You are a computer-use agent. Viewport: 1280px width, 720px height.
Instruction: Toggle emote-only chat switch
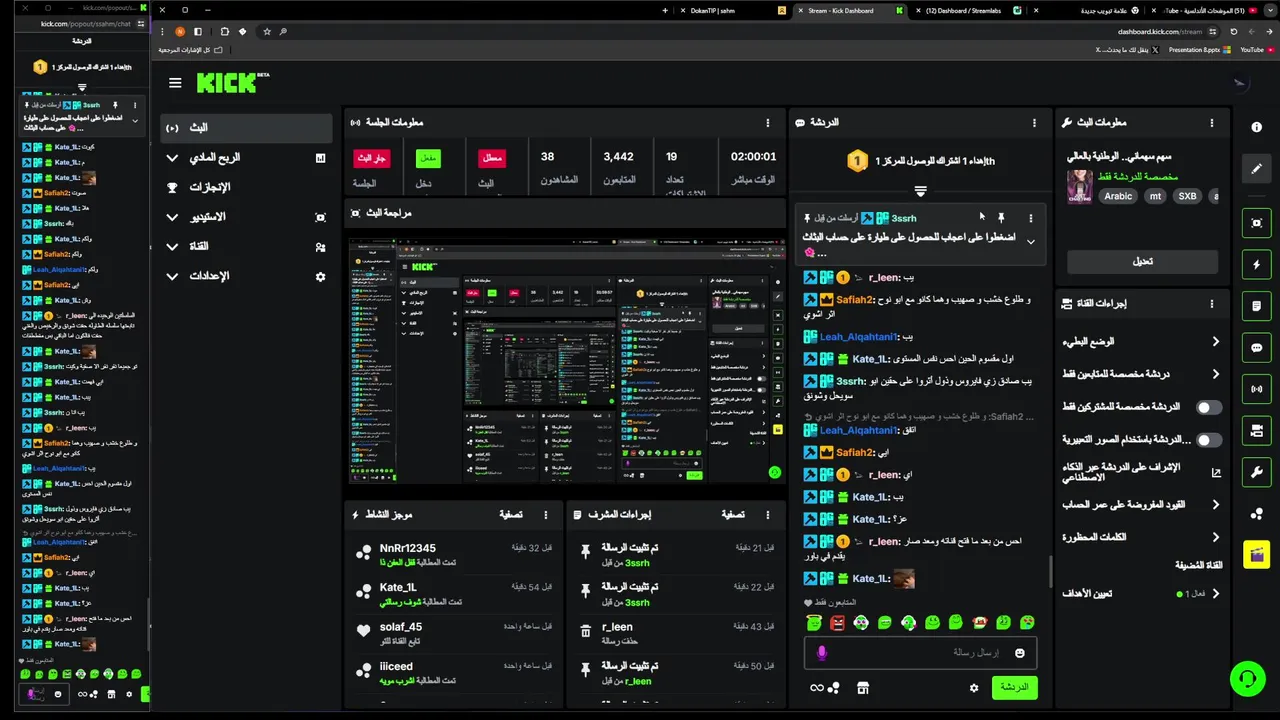coord(1209,440)
